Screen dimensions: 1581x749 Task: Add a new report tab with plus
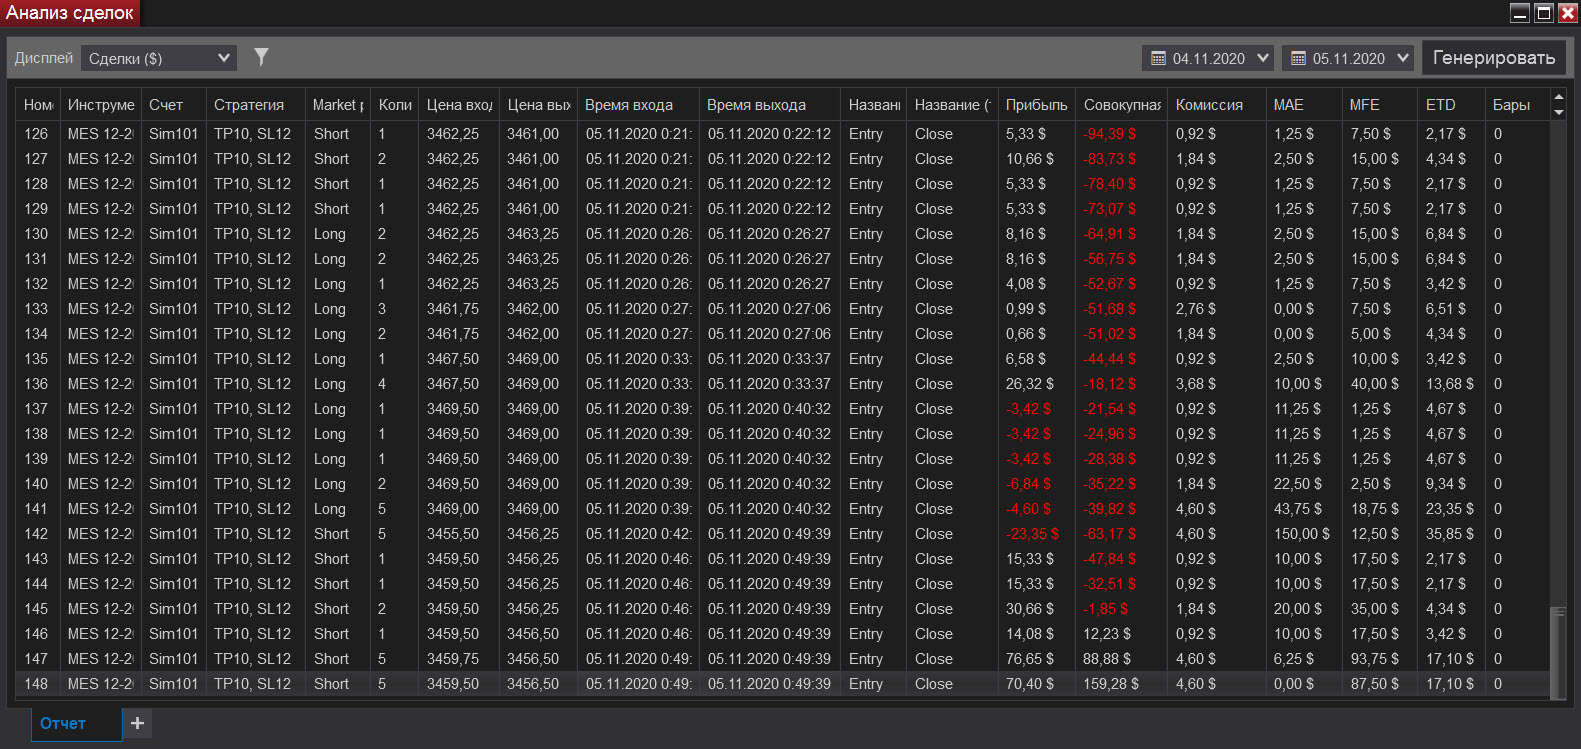click(137, 723)
